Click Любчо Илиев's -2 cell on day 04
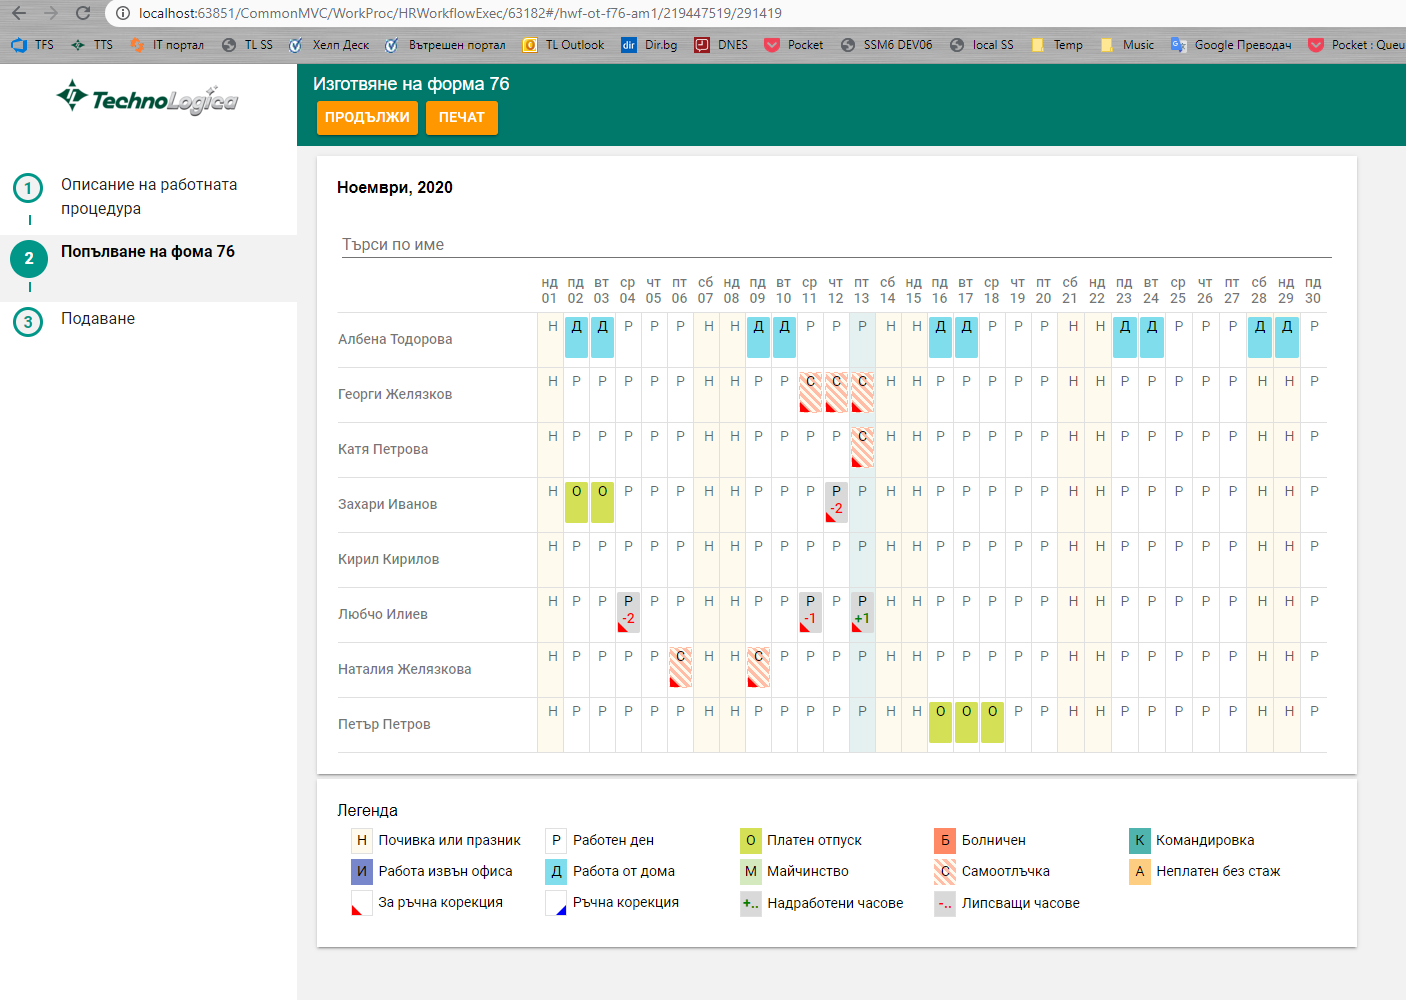This screenshot has width=1406, height=1000. (628, 612)
